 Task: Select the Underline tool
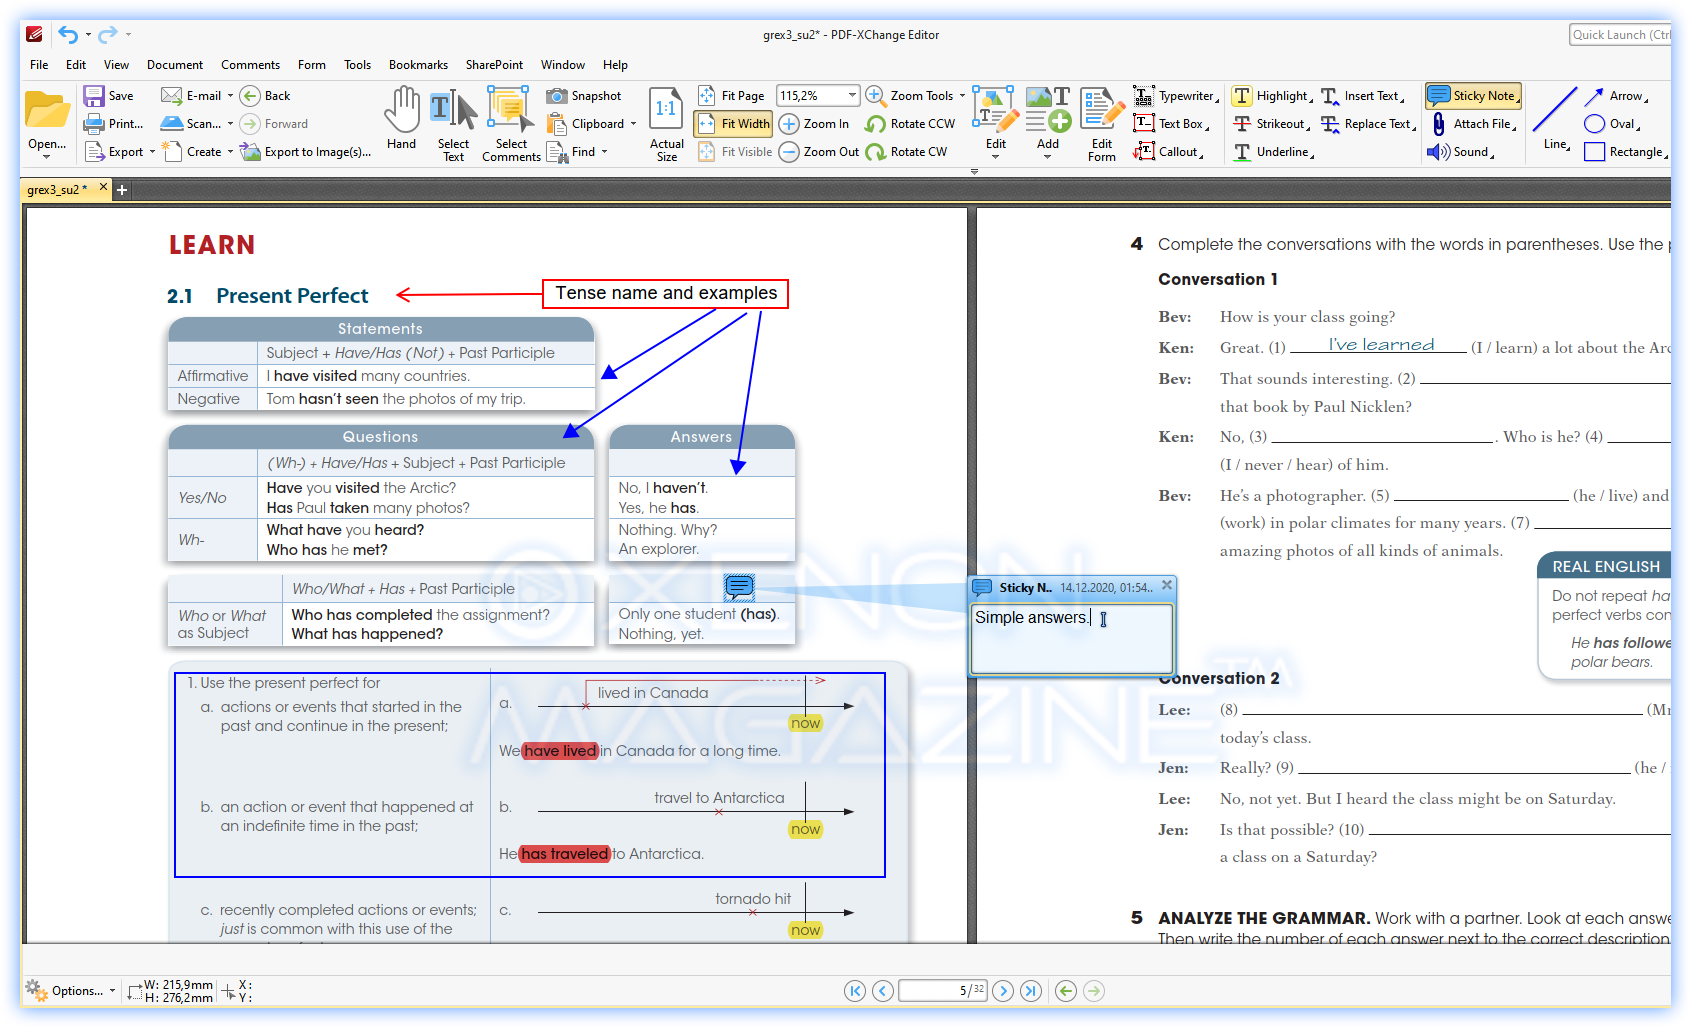[1272, 152]
